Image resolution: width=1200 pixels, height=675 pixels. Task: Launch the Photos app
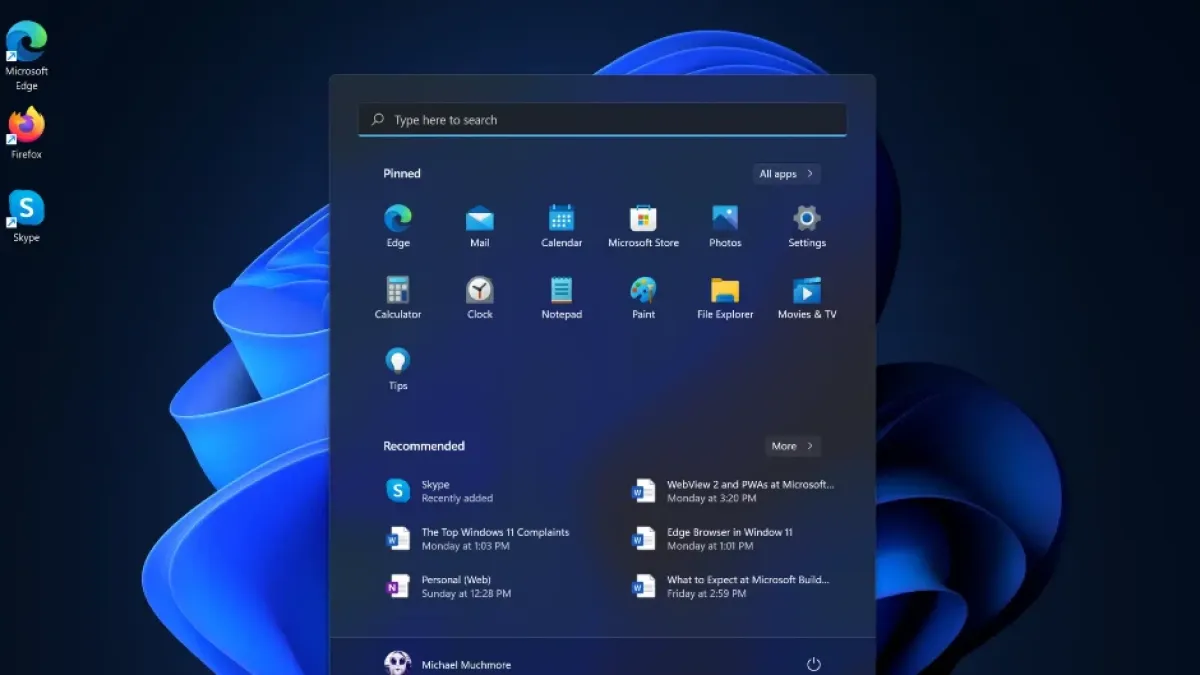pyautogui.click(x=725, y=226)
